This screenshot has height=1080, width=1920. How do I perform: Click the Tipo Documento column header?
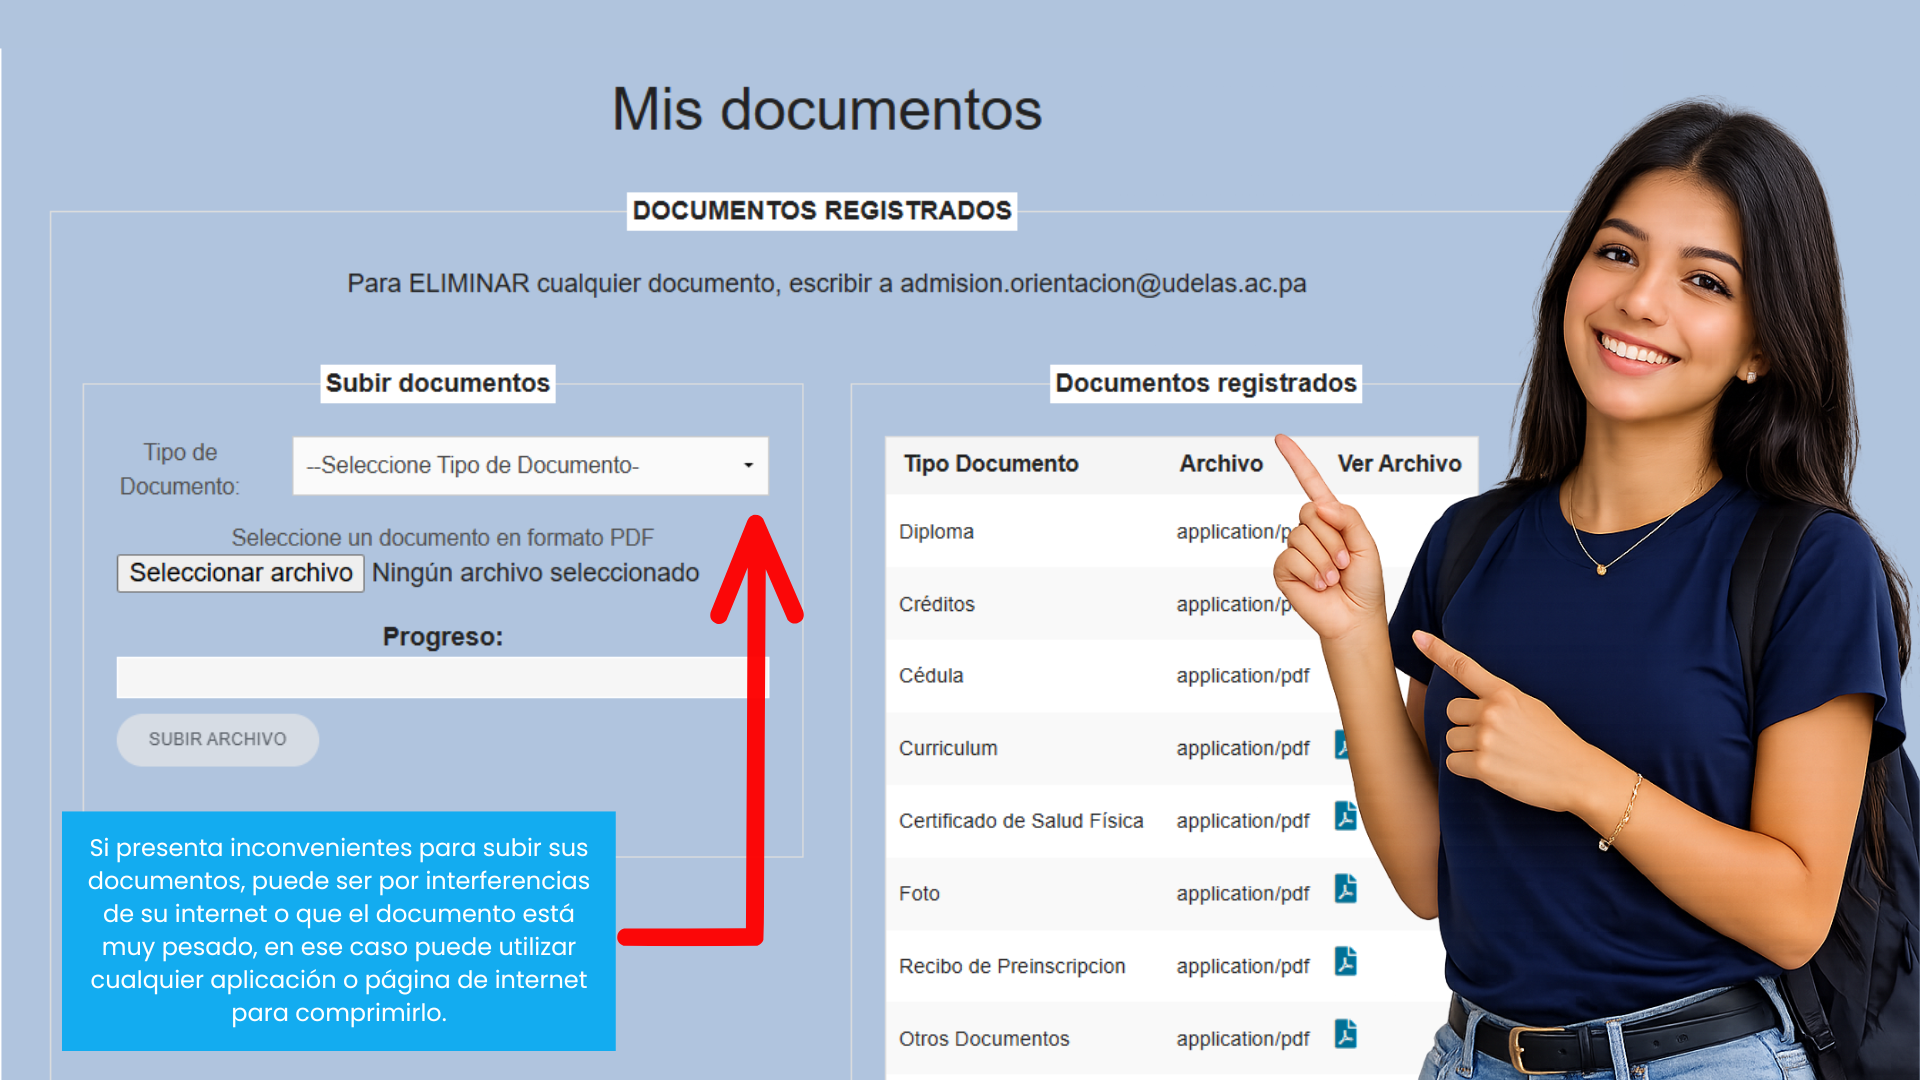991,464
